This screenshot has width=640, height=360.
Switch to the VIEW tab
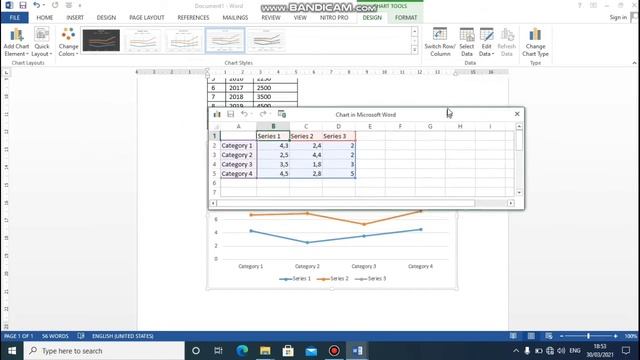coord(300,18)
